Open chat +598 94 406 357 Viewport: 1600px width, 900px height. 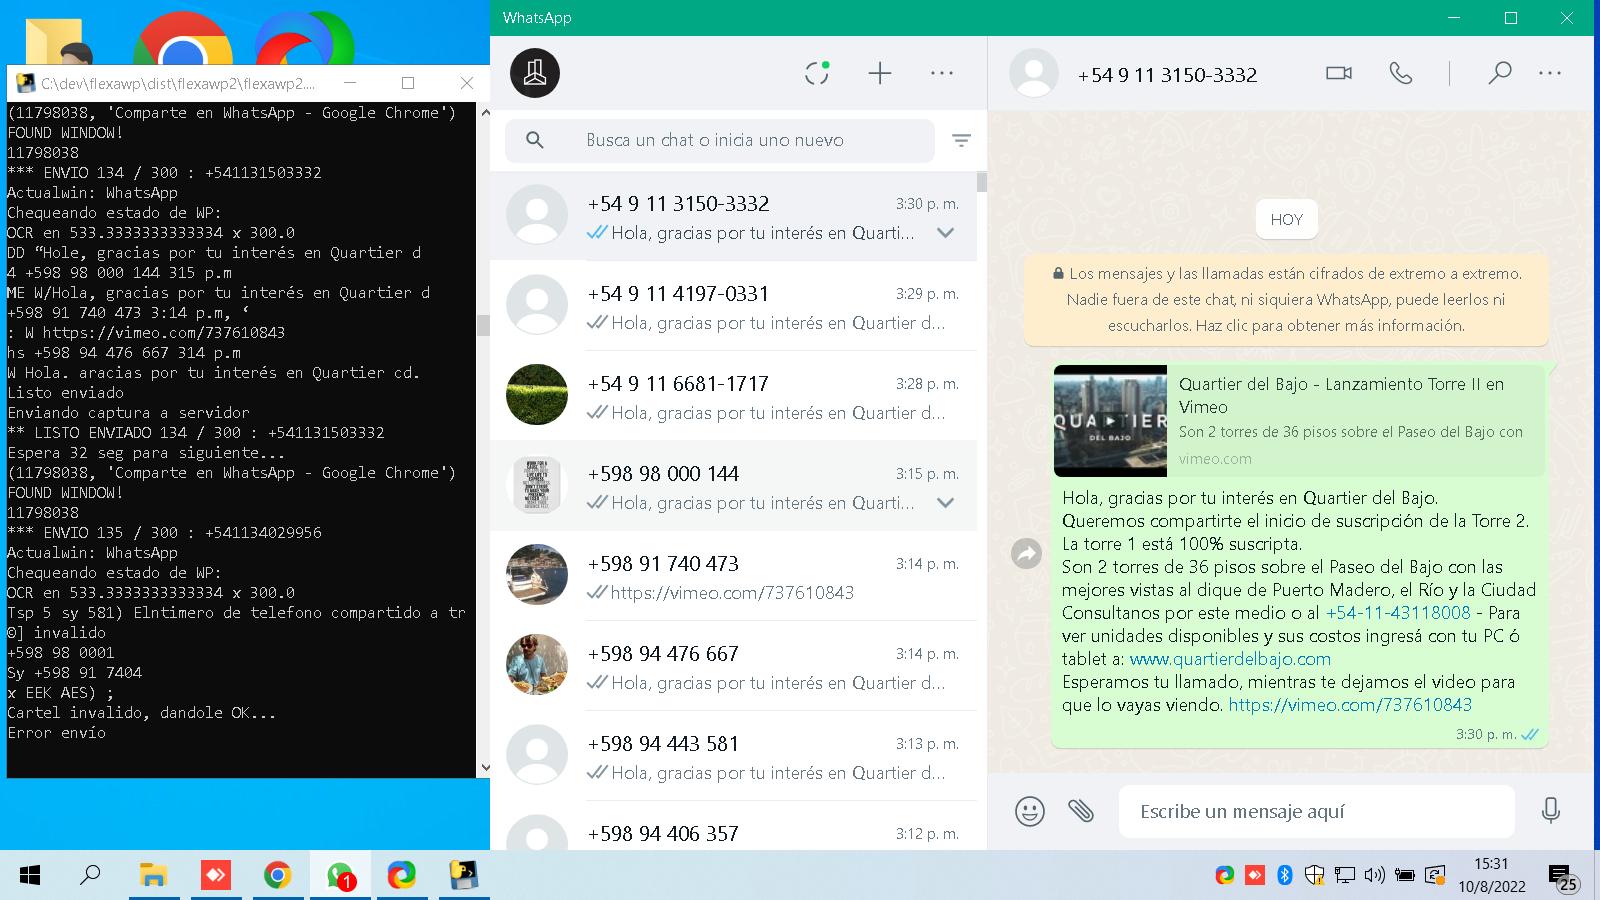pyautogui.click(x=733, y=827)
